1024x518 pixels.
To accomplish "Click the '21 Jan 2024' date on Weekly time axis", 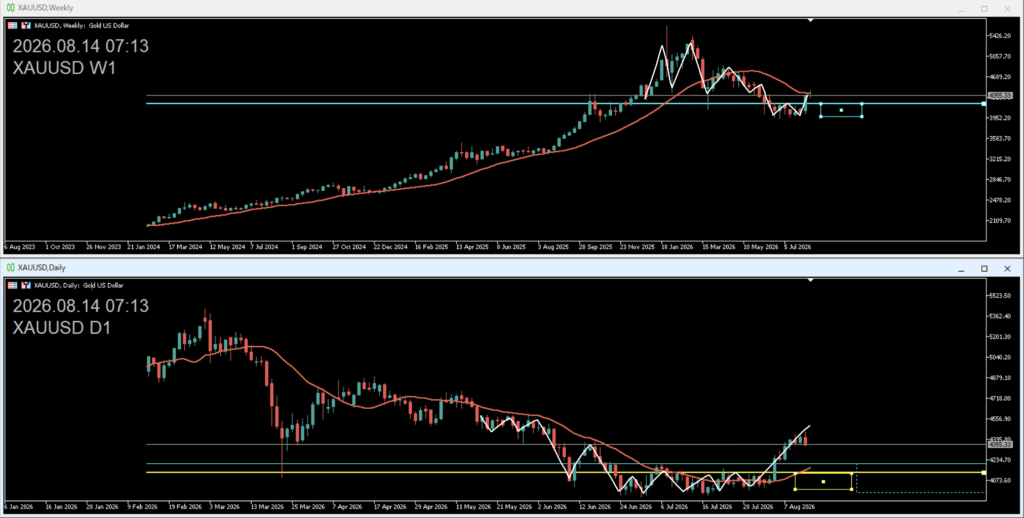I will 143,248.
